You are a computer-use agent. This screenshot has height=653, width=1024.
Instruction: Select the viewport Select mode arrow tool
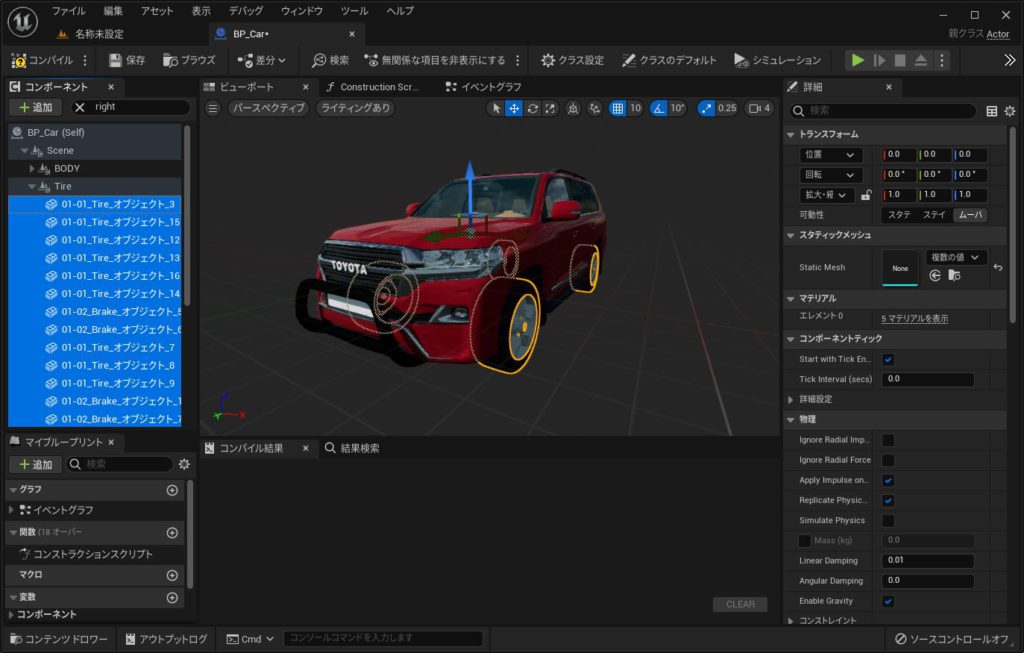tap(496, 108)
